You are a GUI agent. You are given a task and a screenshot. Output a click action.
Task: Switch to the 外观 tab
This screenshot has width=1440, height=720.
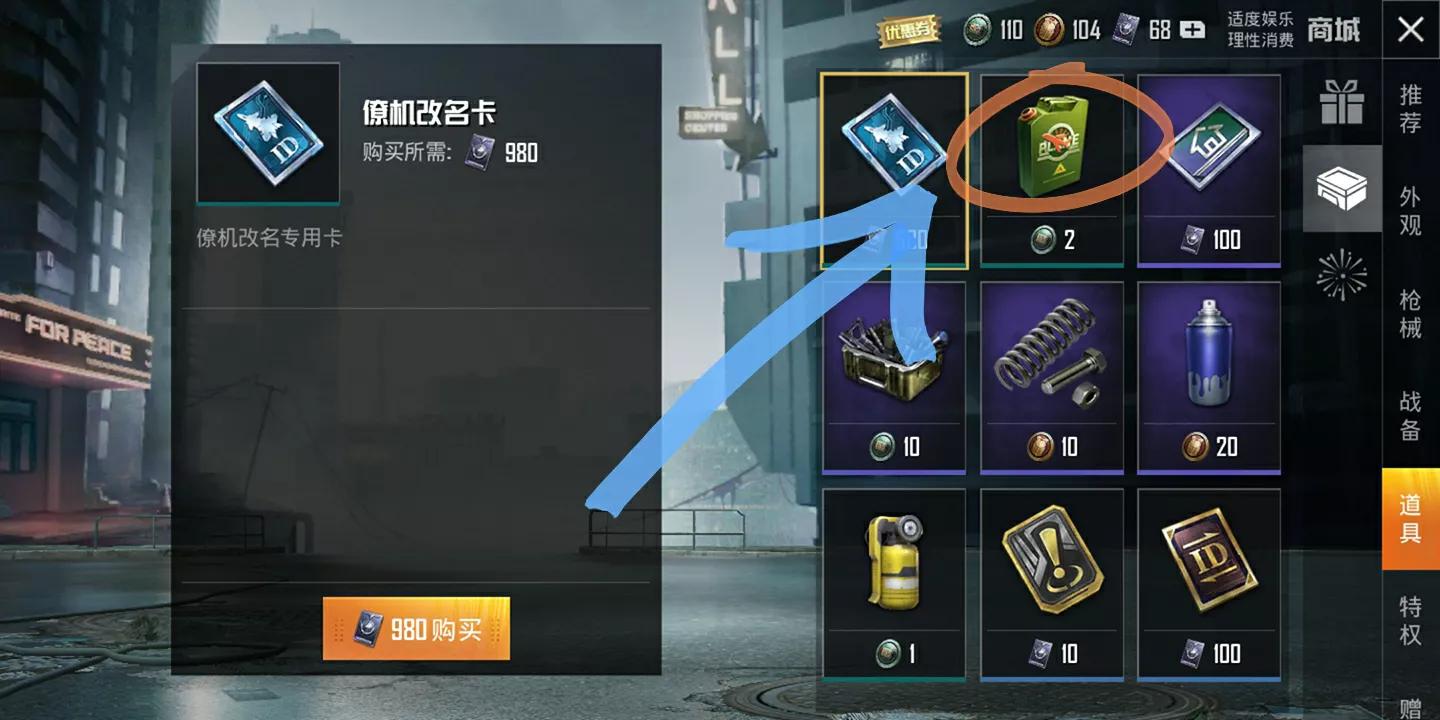click(x=1410, y=211)
